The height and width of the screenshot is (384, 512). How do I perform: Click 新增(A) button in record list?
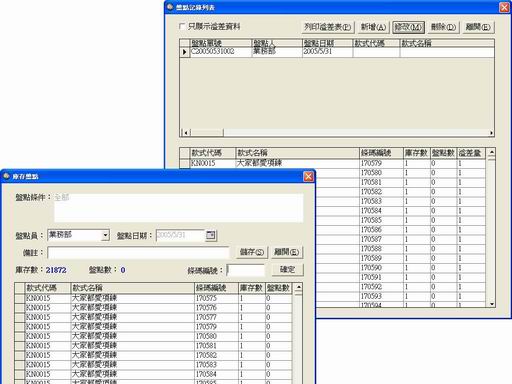[x=373, y=27]
